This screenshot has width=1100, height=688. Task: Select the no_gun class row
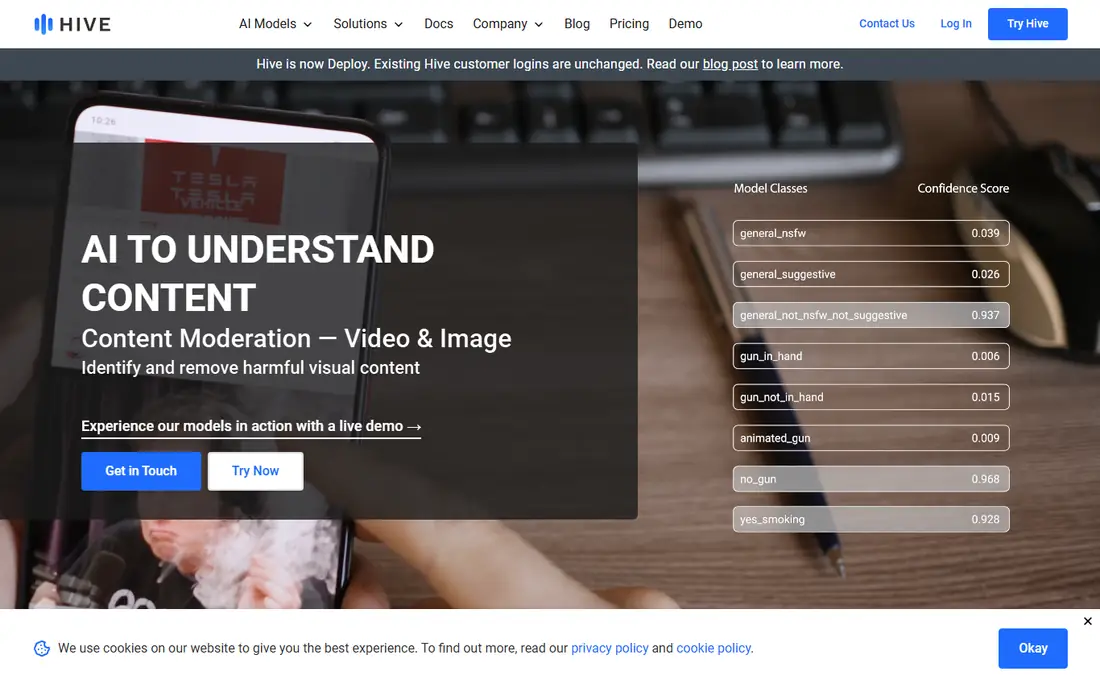(x=871, y=479)
